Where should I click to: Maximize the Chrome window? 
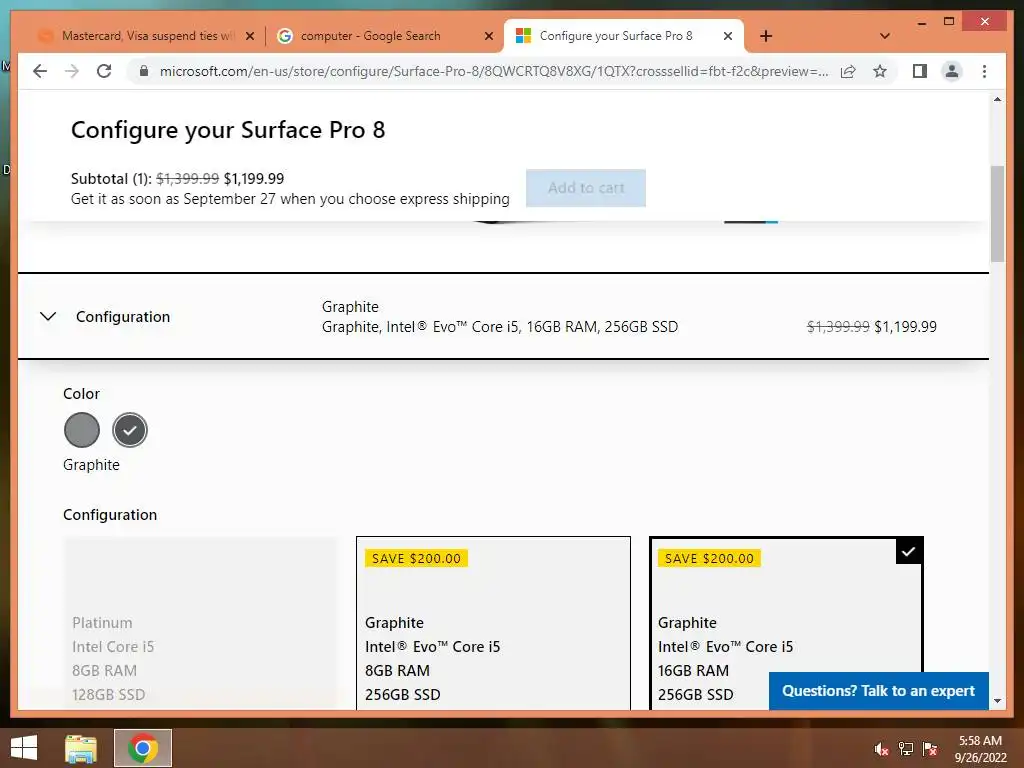pyautogui.click(x=949, y=22)
